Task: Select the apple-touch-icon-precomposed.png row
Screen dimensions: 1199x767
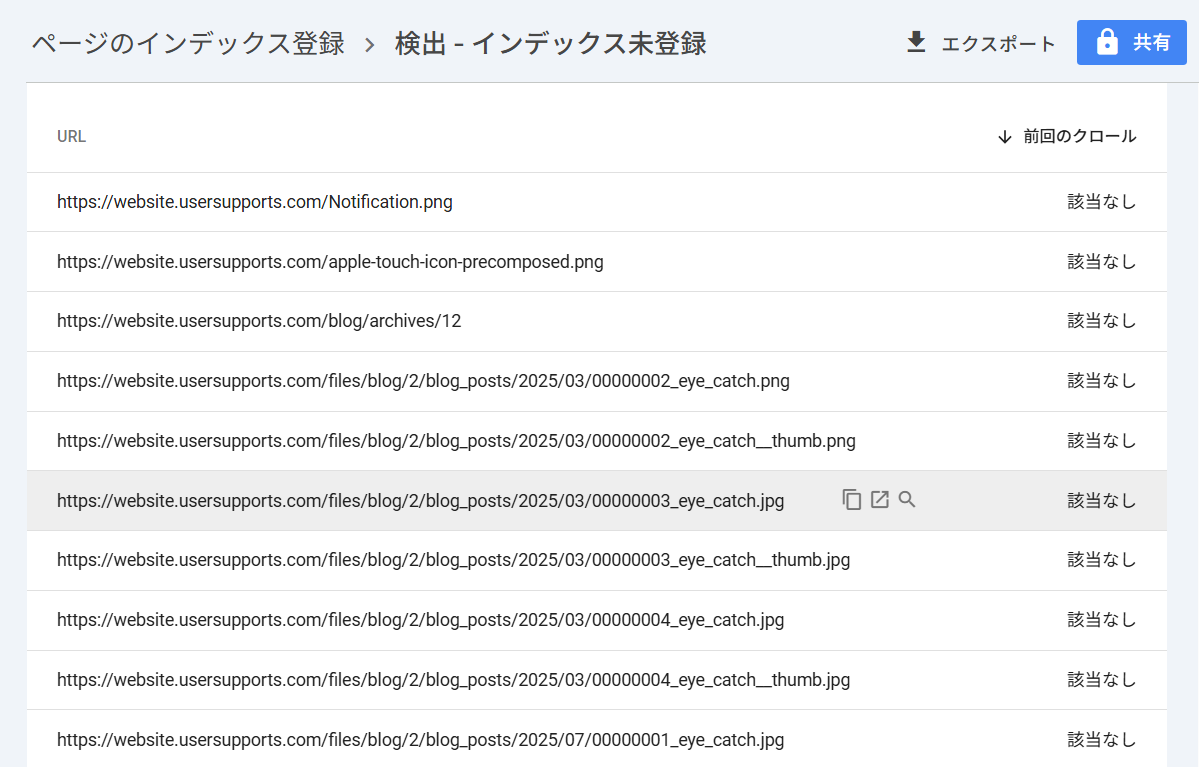Action: (330, 262)
